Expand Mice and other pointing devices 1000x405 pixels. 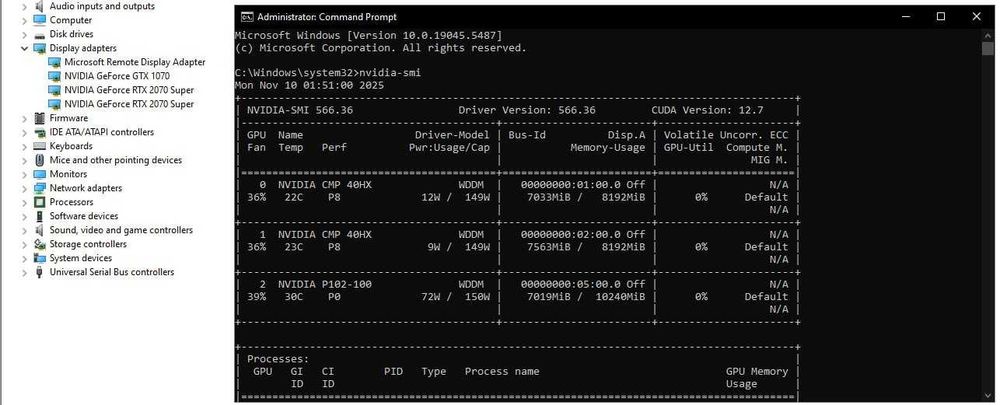25,160
